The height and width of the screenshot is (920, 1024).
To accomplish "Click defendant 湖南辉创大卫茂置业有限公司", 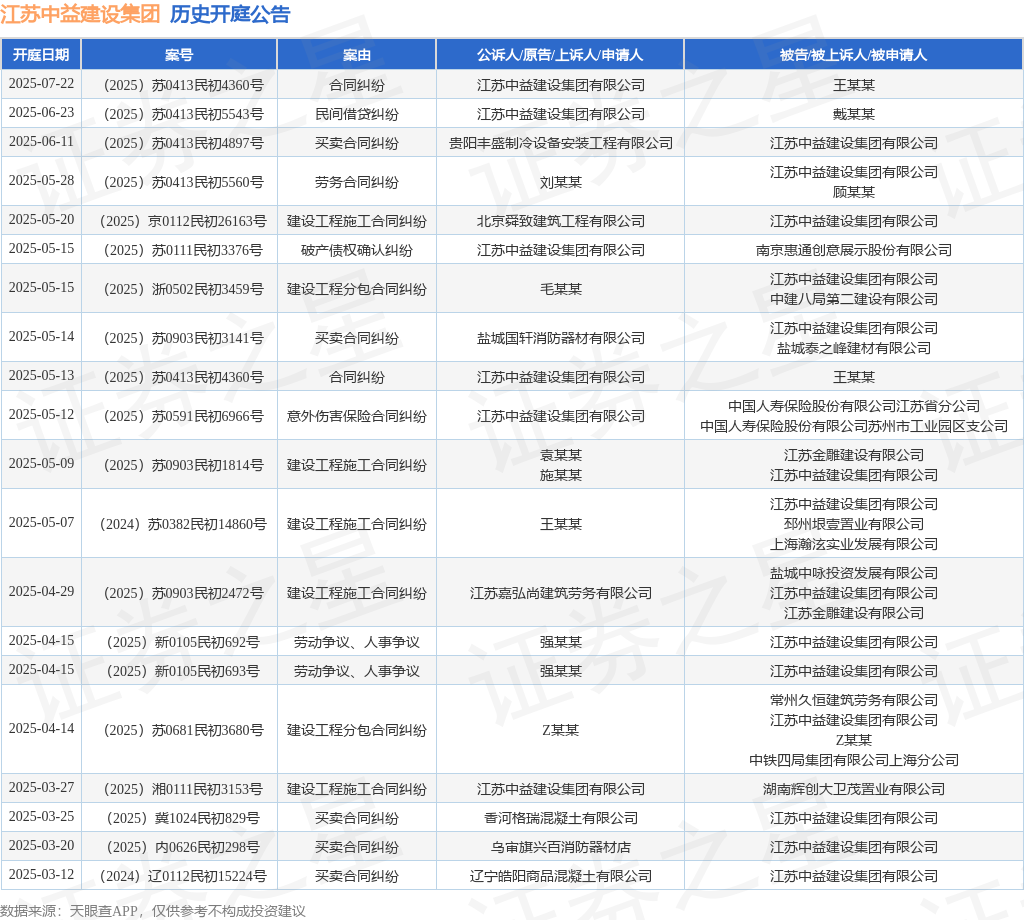I will pos(854,789).
